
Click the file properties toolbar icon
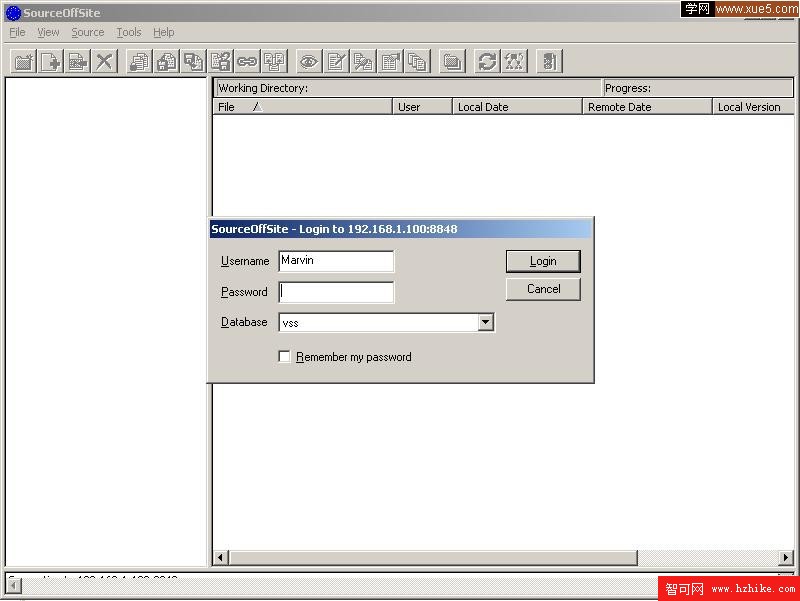tap(390, 62)
